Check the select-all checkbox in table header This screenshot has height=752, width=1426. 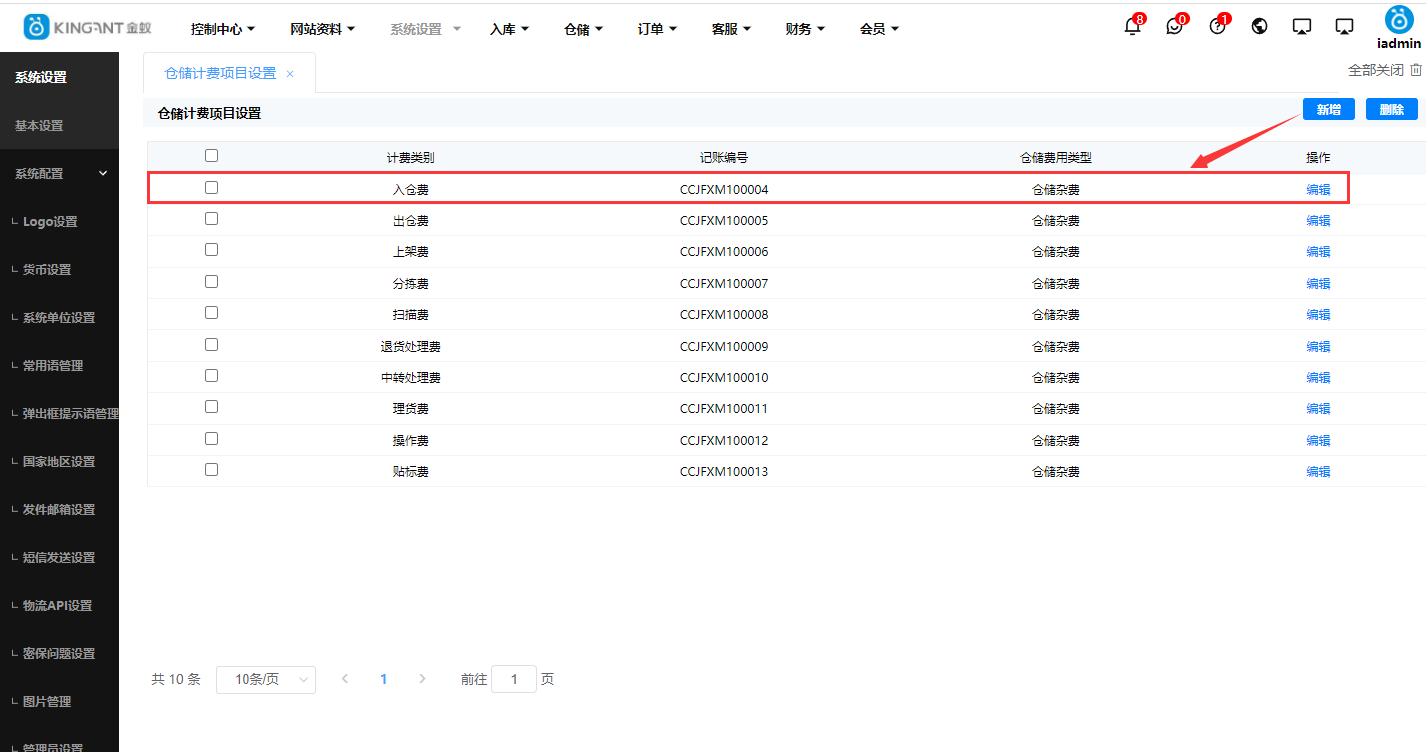click(x=211, y=155)
